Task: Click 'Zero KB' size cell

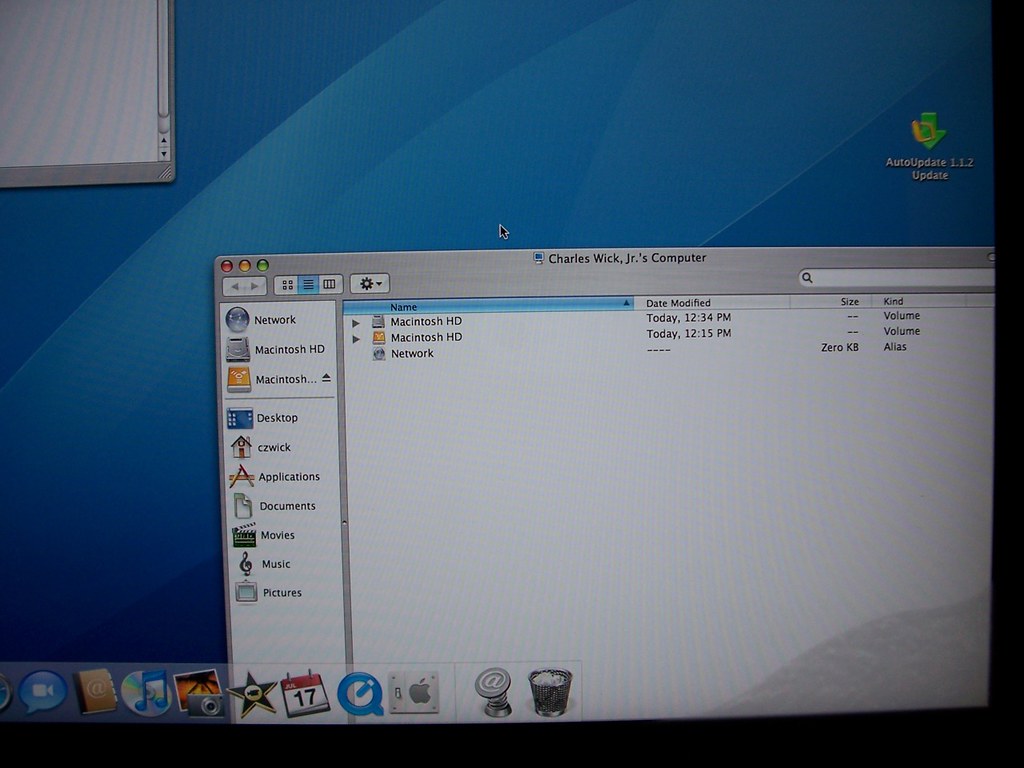Action: pyautogui.click(x=839, y=347)
